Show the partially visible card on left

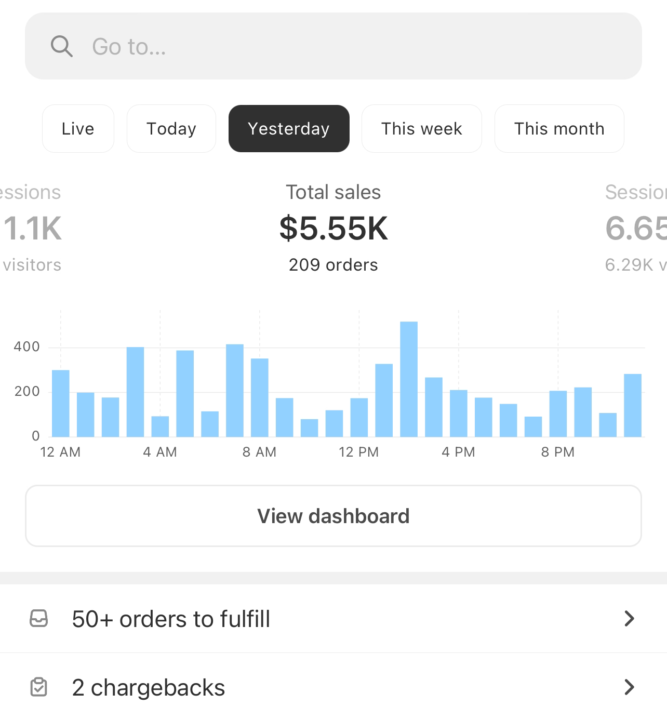(31, 229)
